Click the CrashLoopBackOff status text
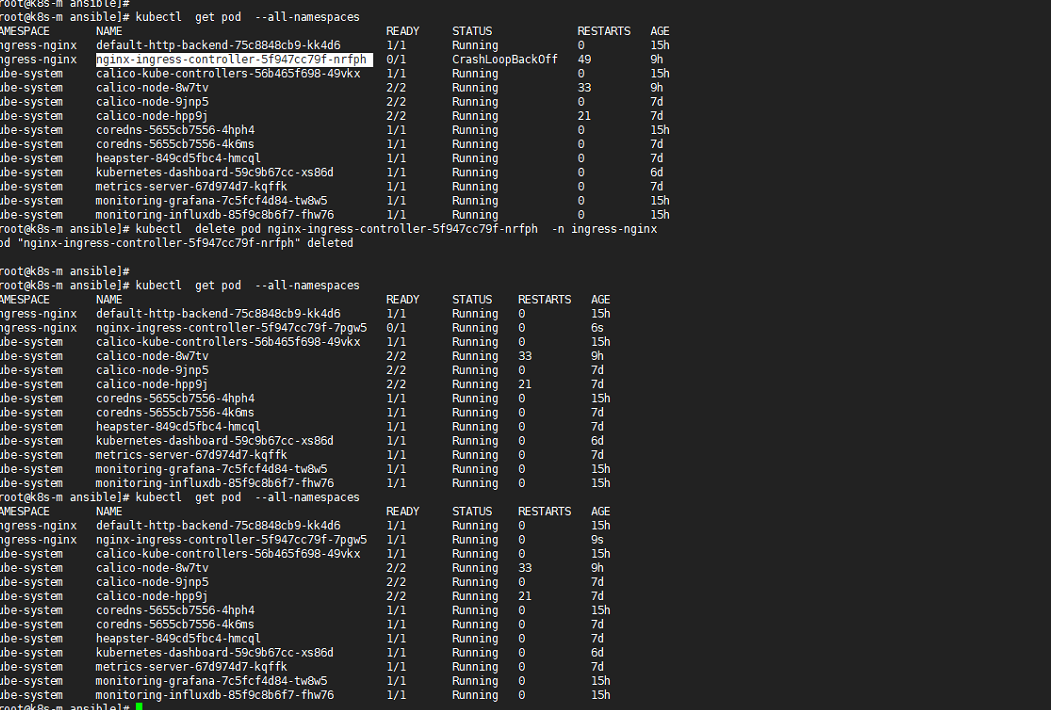This screenshot has height=710, width=1051. coord(504,60)
